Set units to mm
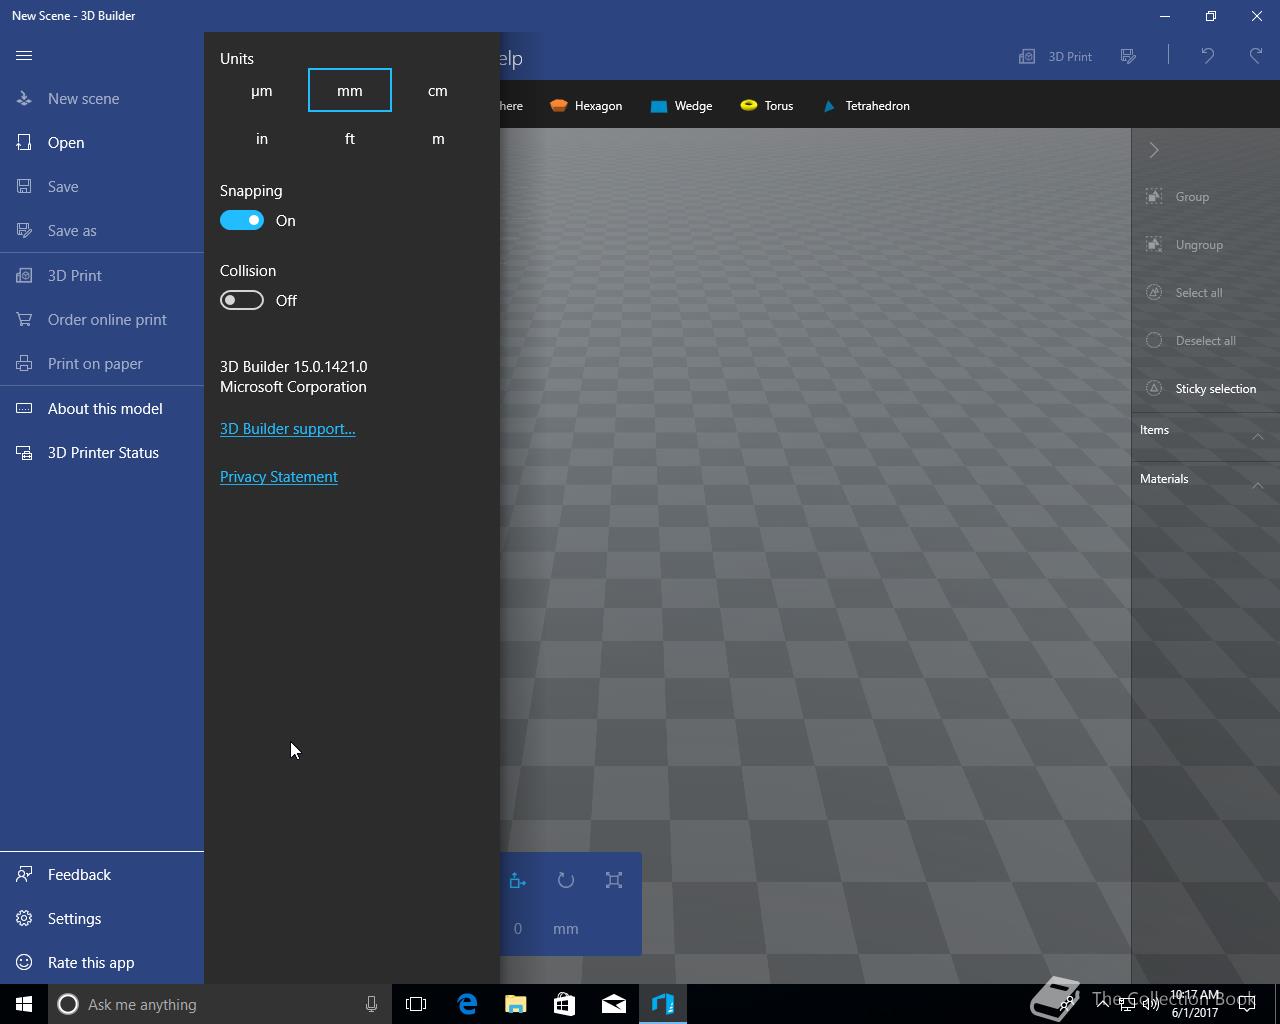This screenshot has width=1280, height=1024. point(350,90)
